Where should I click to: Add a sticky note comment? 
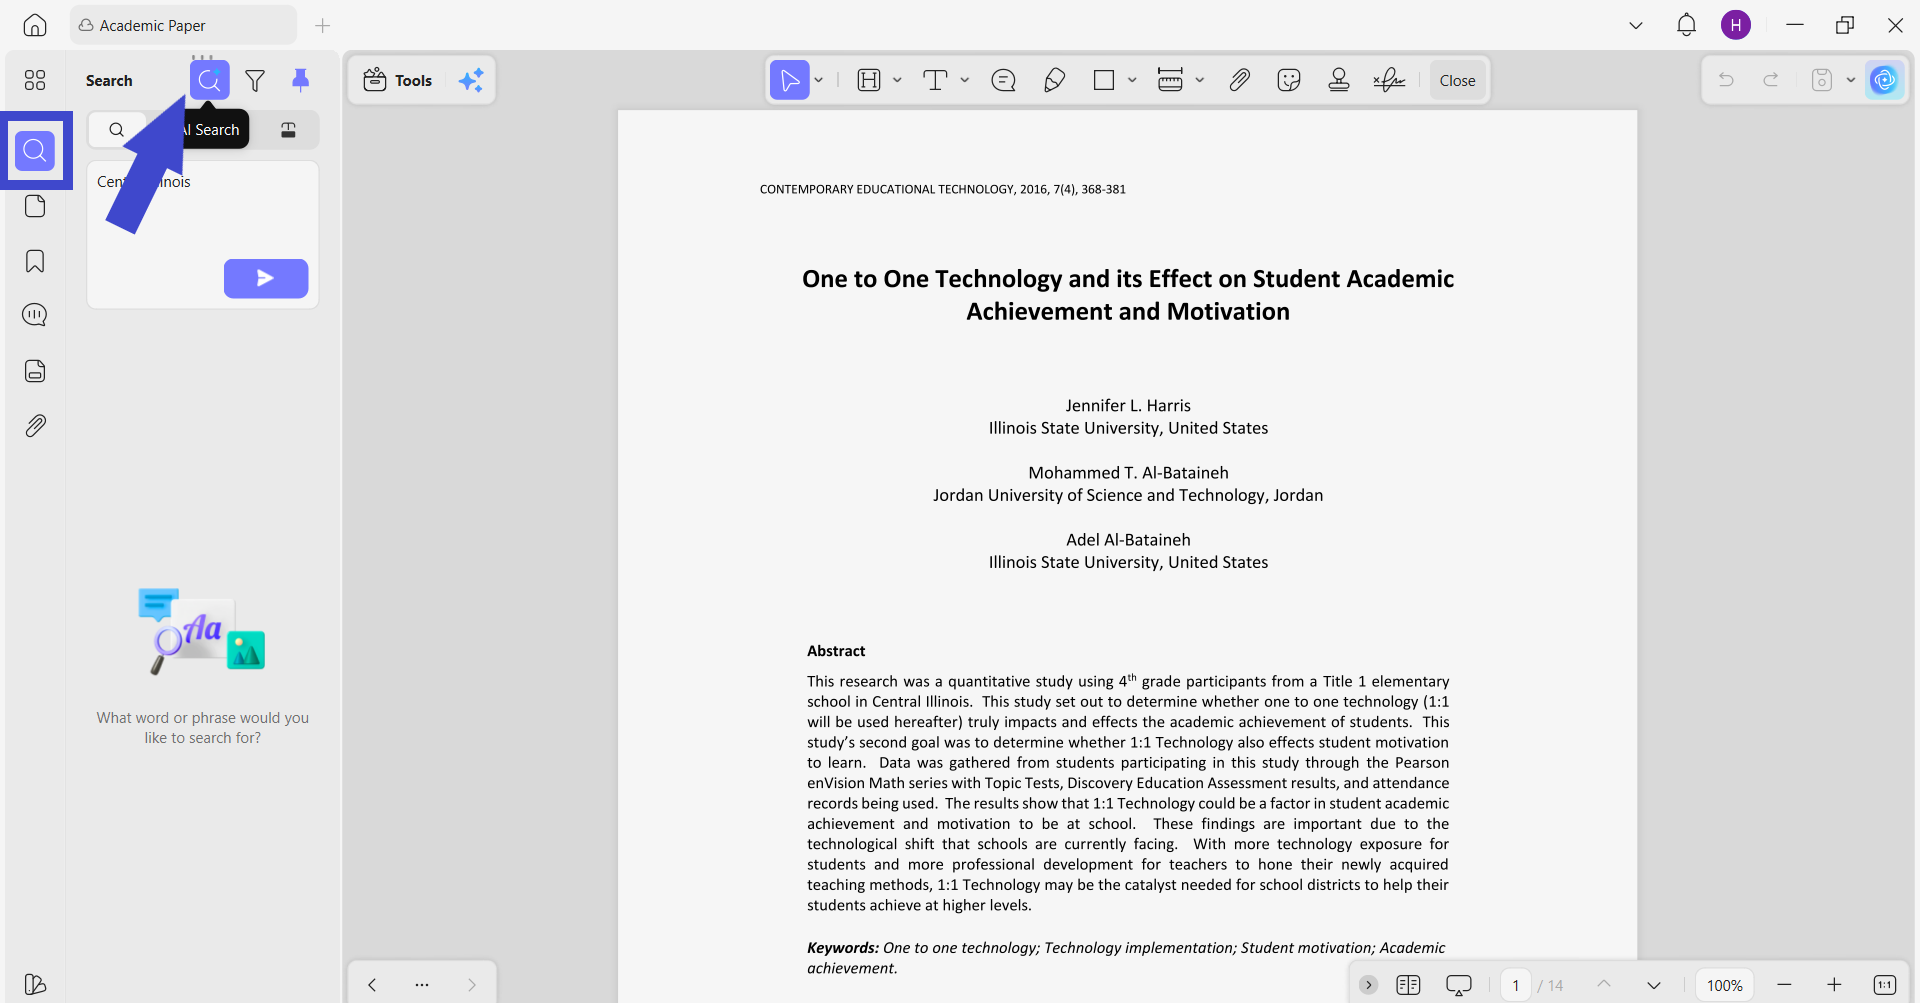point(1003,80)
